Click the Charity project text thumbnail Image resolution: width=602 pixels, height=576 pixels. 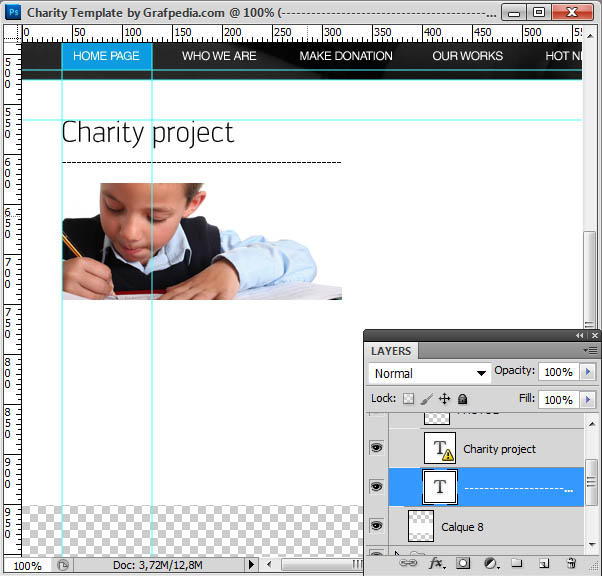(440, 448)
